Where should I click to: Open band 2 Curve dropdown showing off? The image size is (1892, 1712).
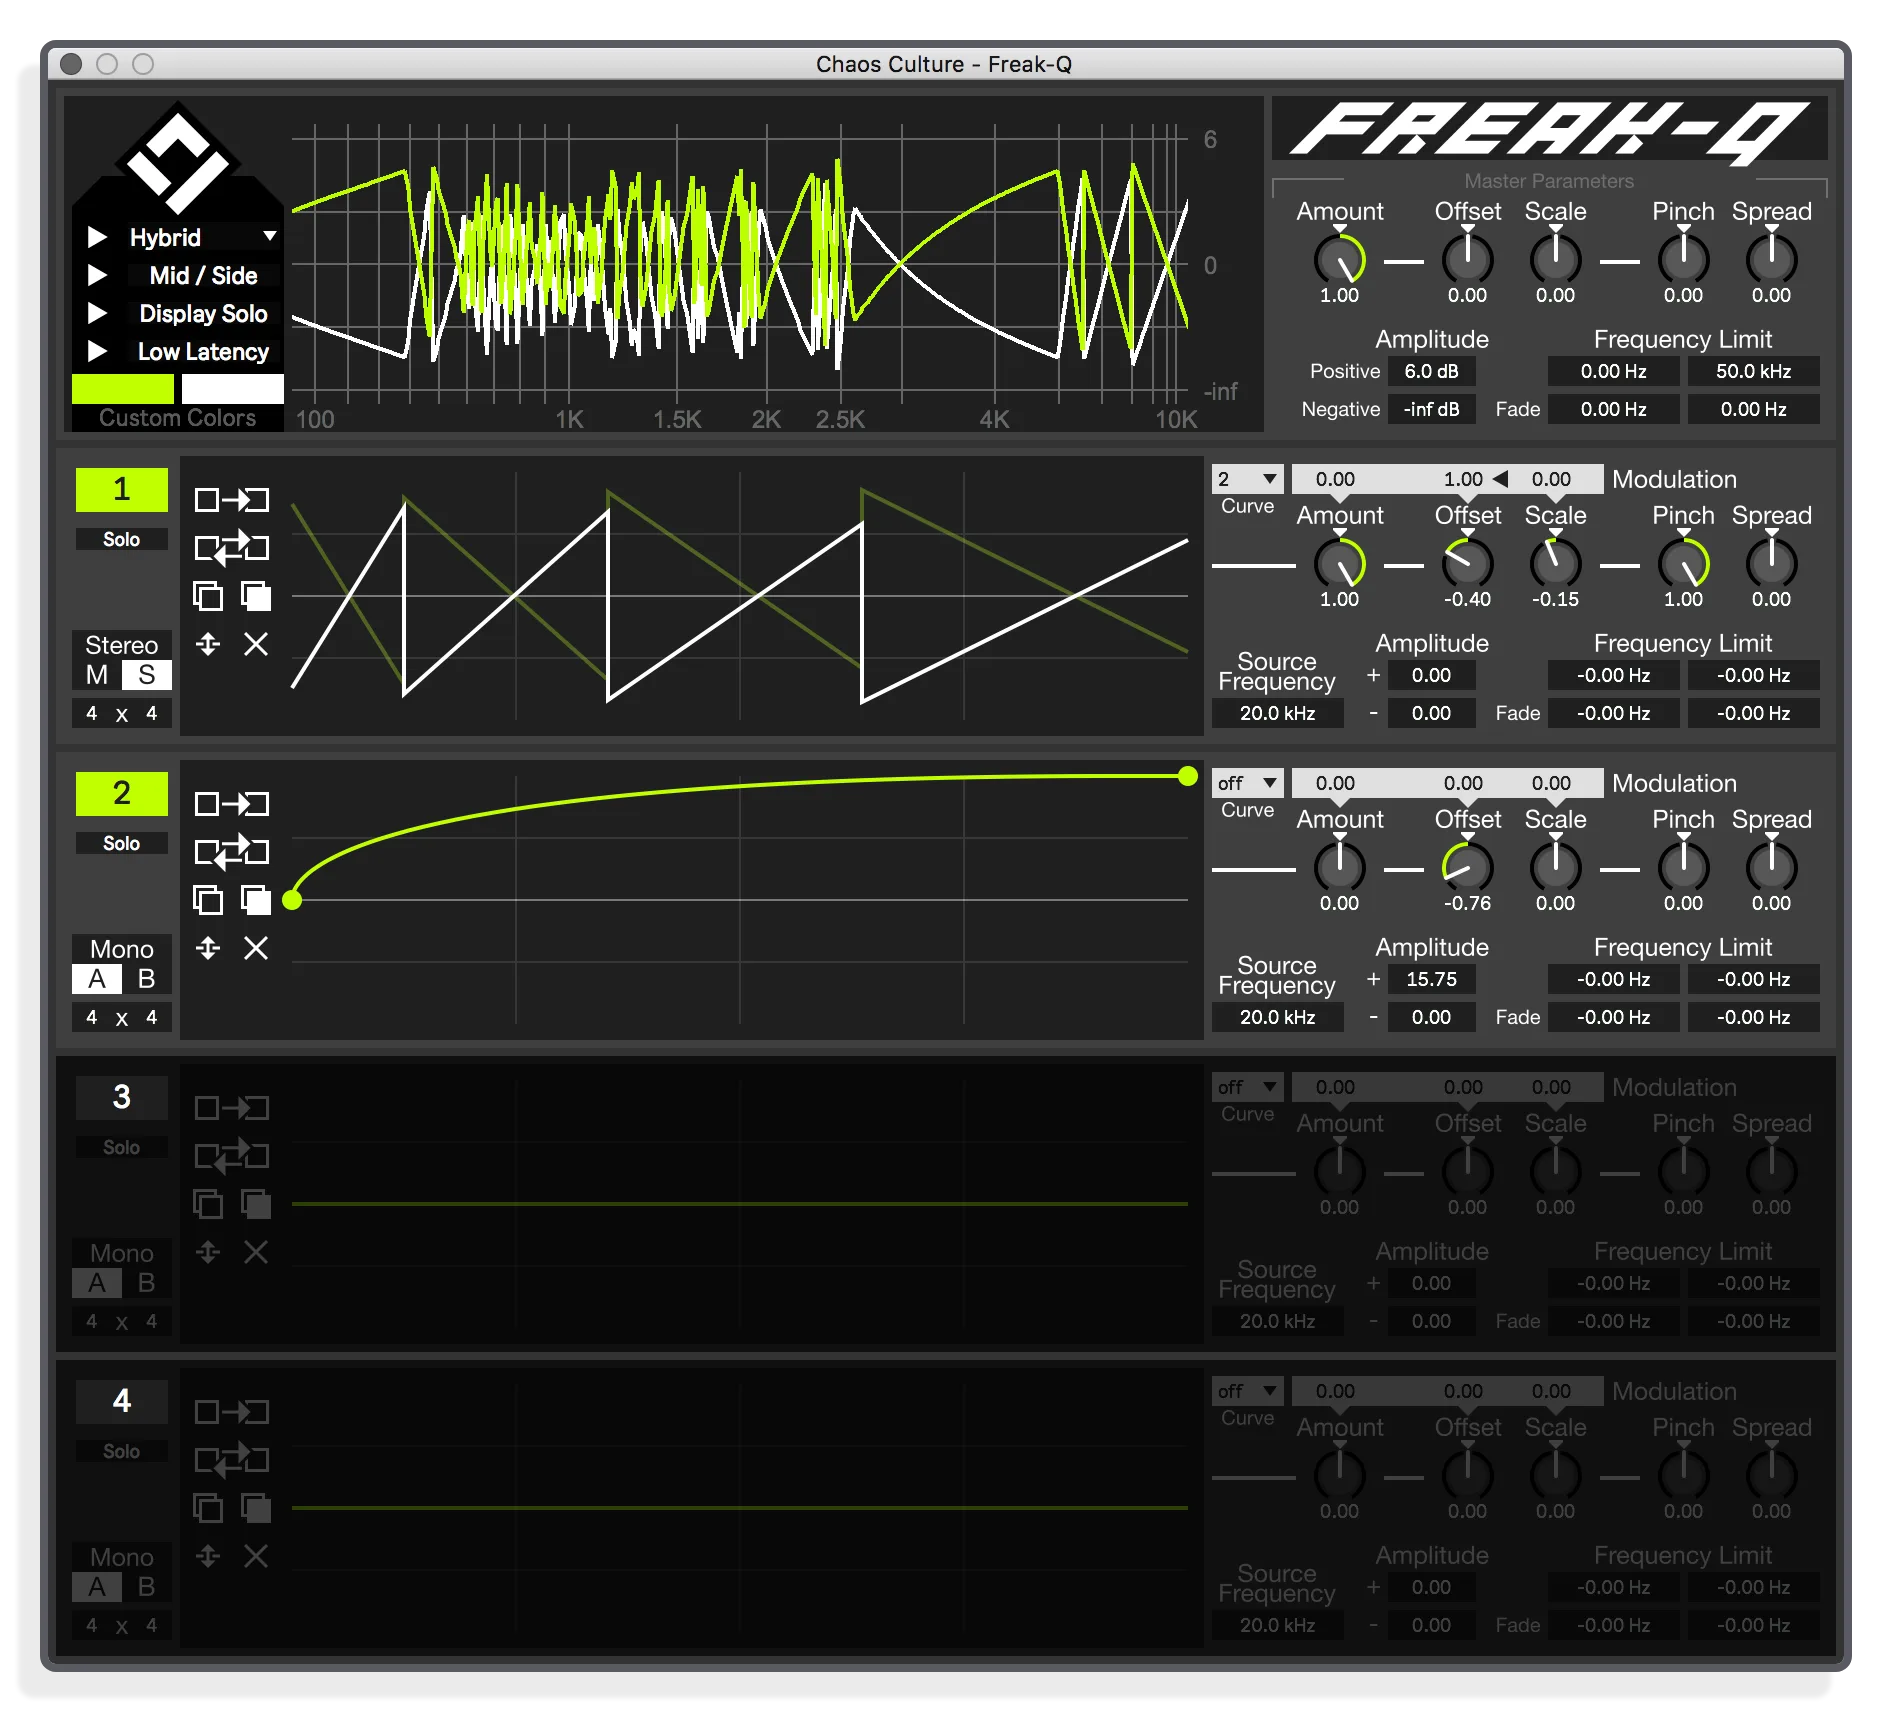pyautogui.click(x=1247, y=783)
